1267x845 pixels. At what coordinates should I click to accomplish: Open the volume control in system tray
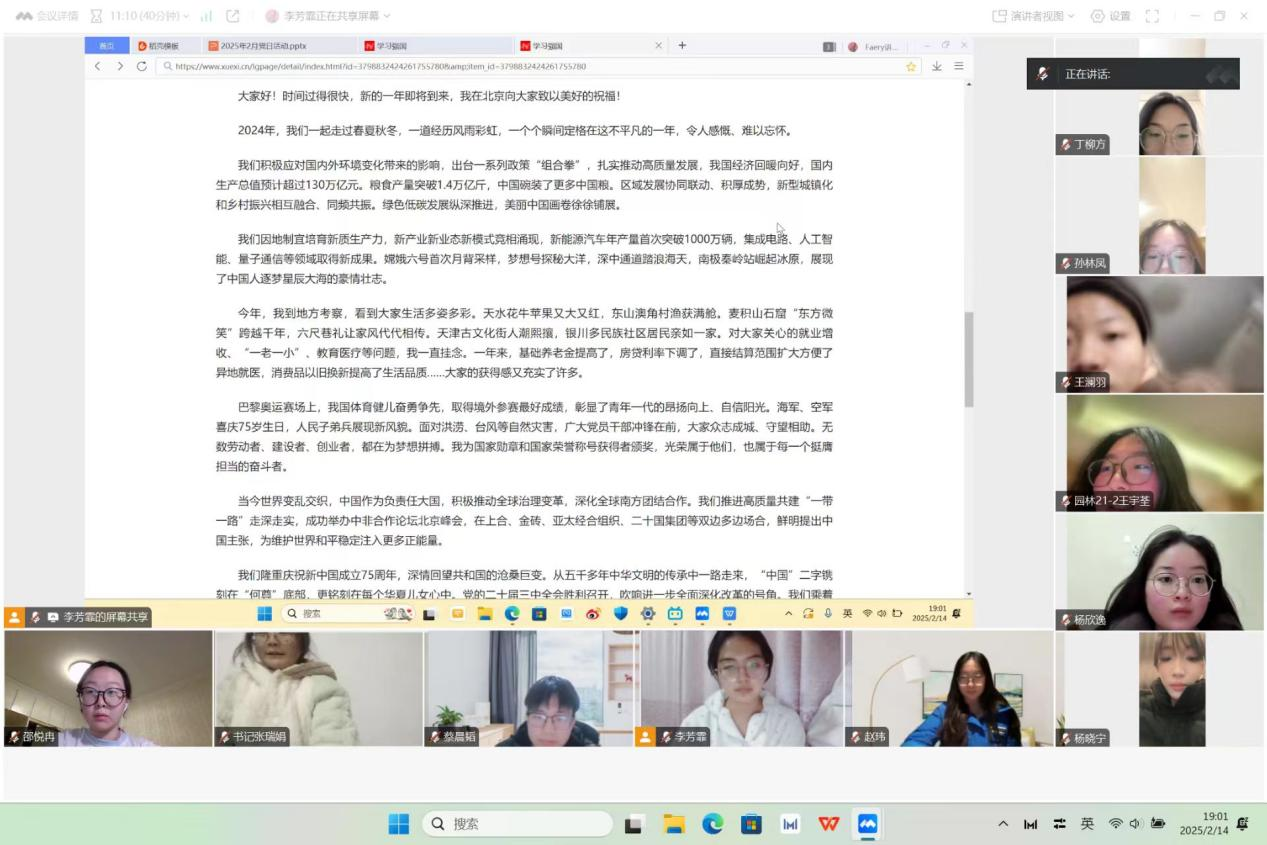click(x=1136, y=824)
